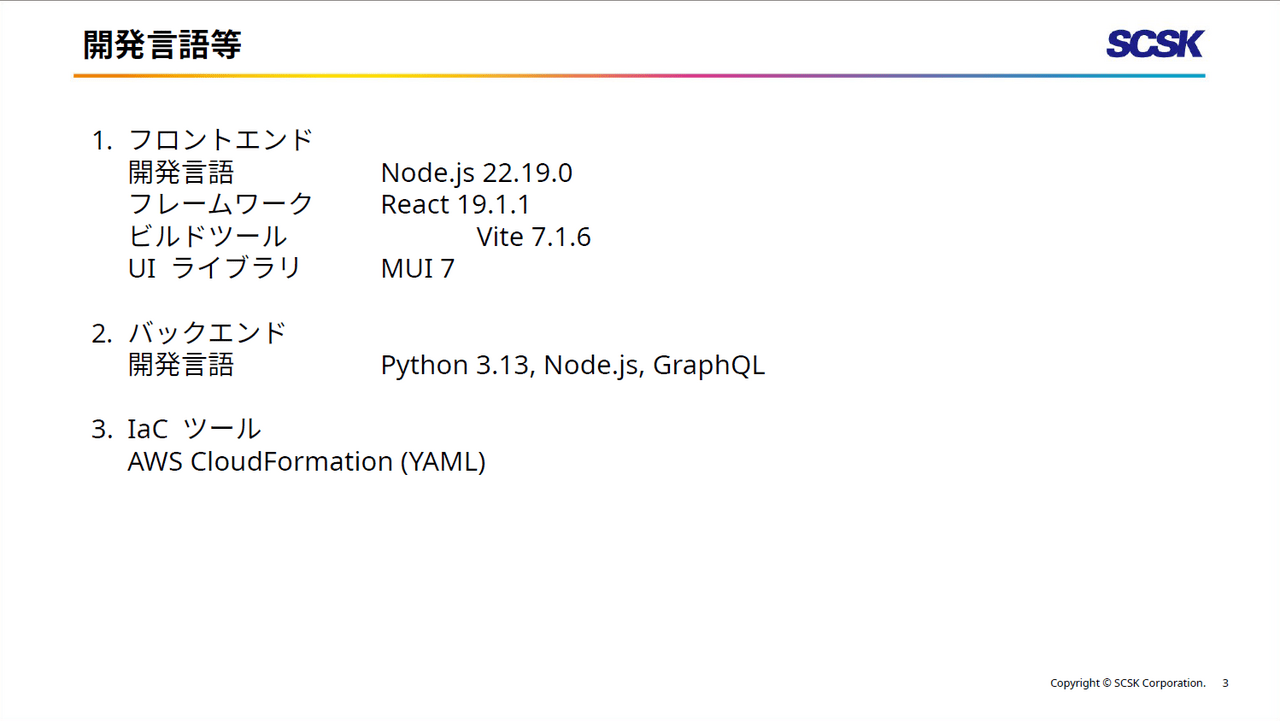Click the SCSK logo
Viewport: 1280px width, 721px height.
coord(1154,44)
